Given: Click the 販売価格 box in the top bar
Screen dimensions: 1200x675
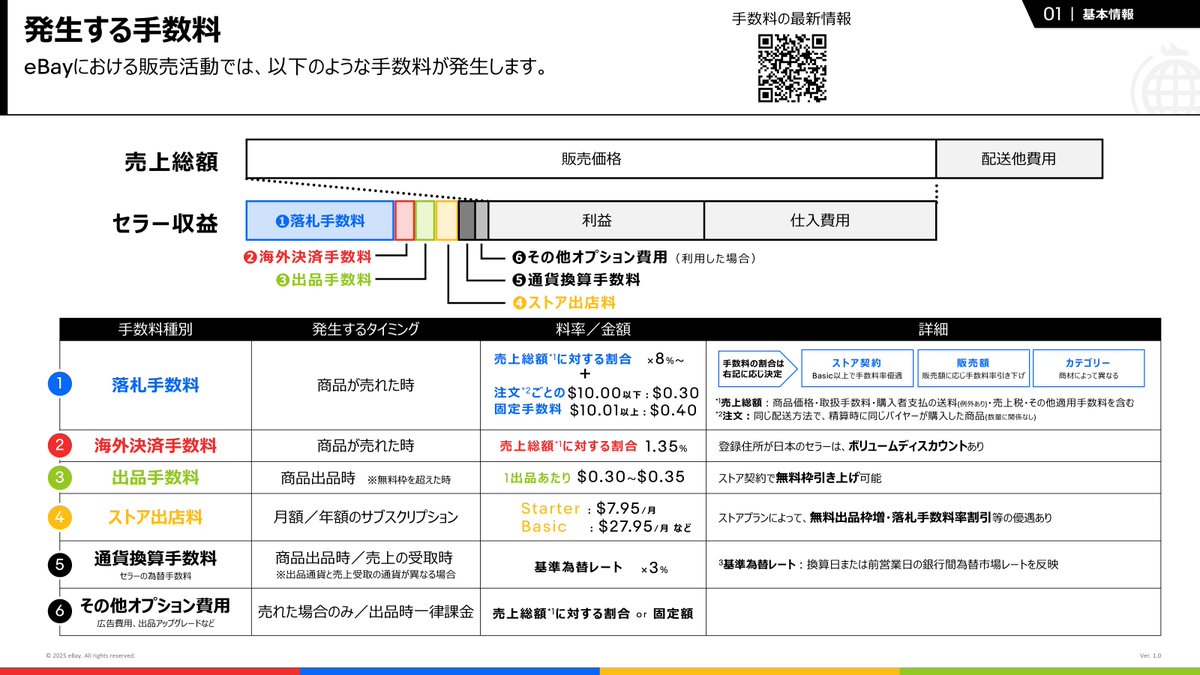Looking at the screenshot, I should click(591, 159).
